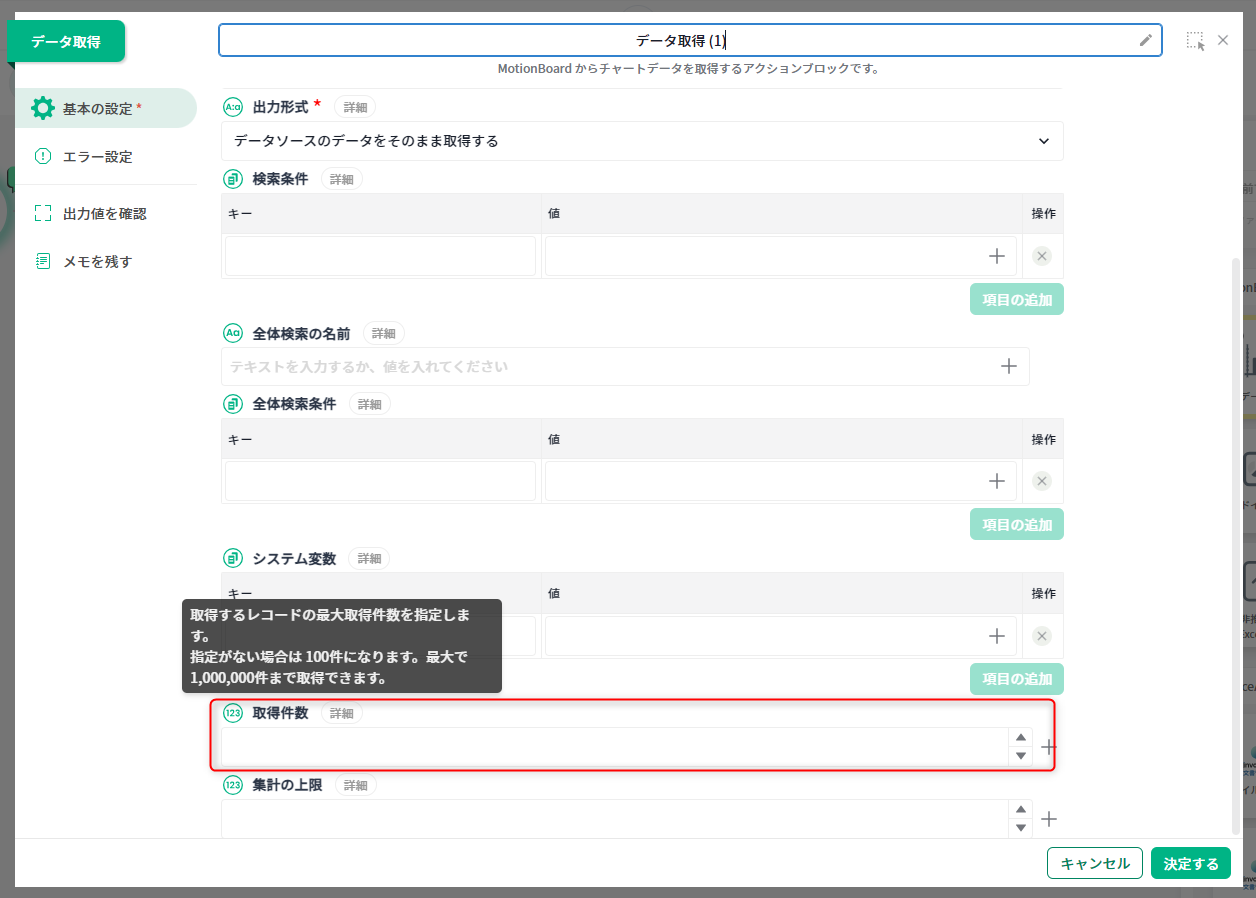Click 項目の追加 under 全体検索条件
The height and width of the screenshot is (898, 1256).
pos(1017,524)
